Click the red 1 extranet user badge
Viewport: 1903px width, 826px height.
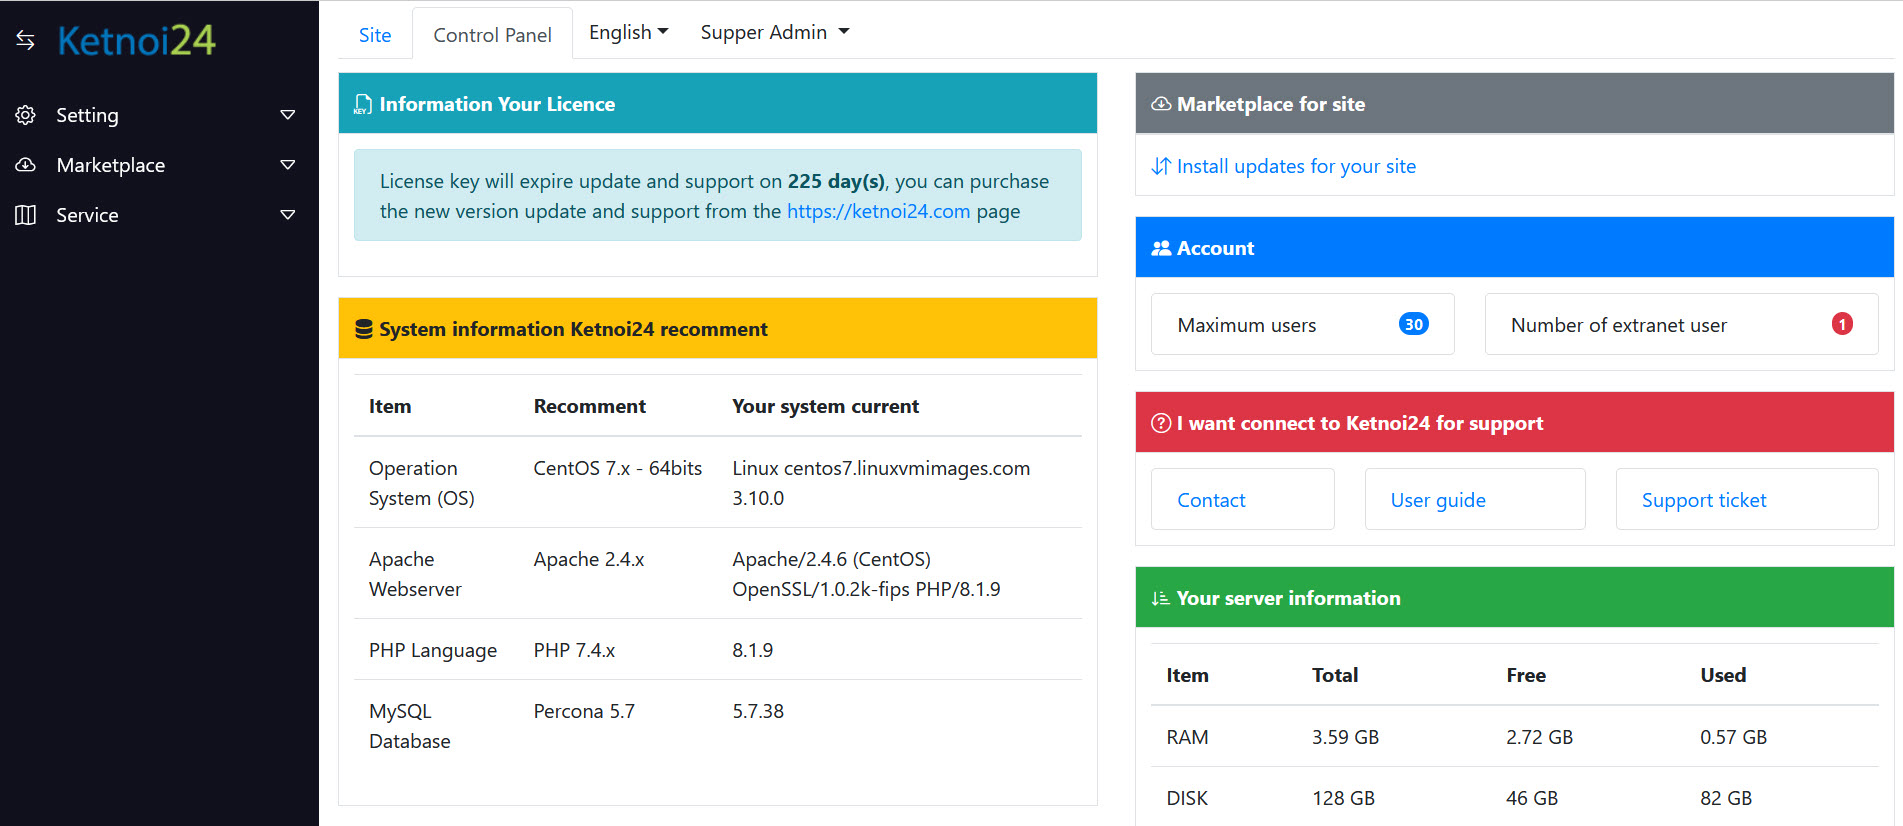click(1842, 324)
